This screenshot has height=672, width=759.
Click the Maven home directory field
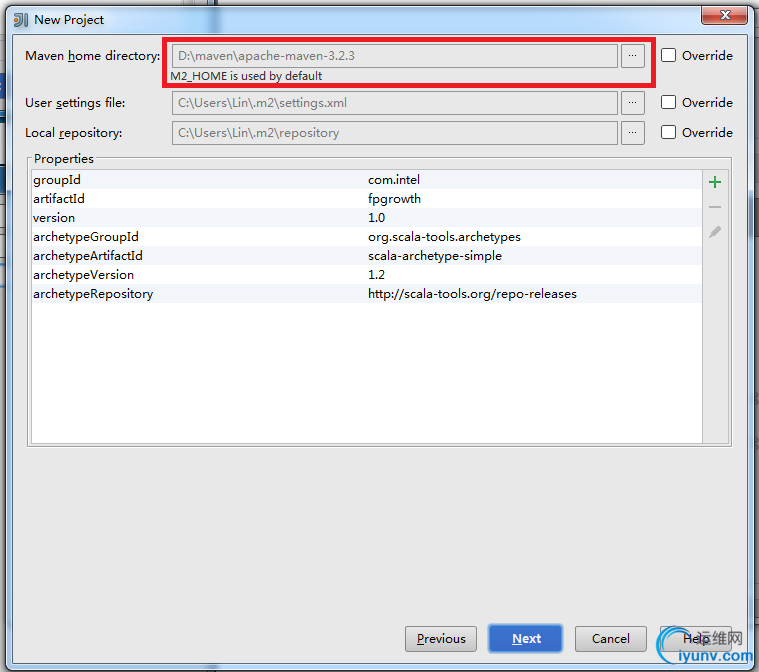tap(395, 56)
